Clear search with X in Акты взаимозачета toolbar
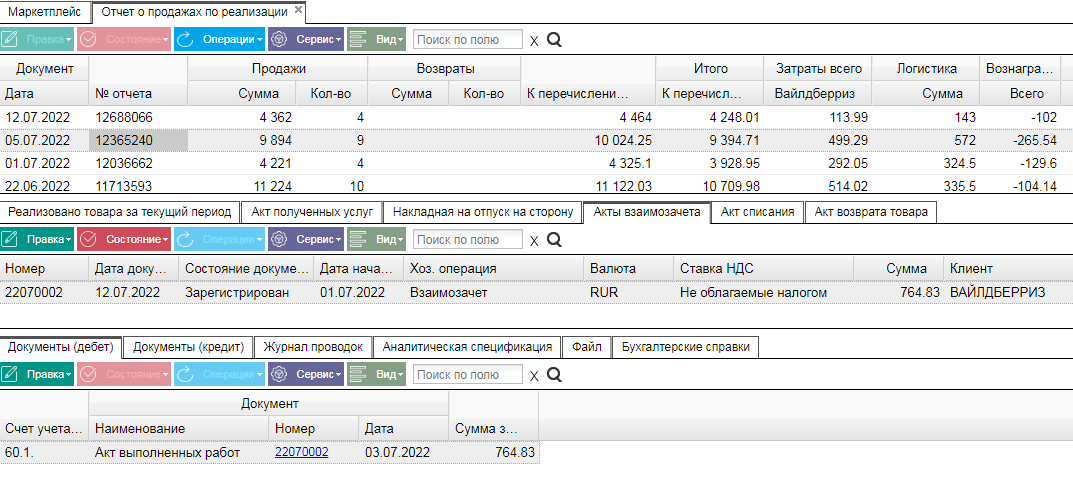This screenshot has height=477, width=1073. click(534, 240)
